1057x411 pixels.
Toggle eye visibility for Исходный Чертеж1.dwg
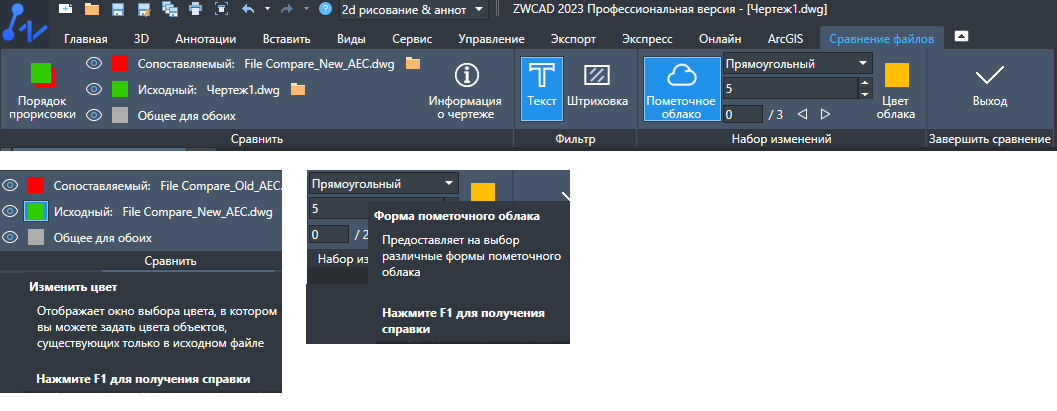point(94,89)
